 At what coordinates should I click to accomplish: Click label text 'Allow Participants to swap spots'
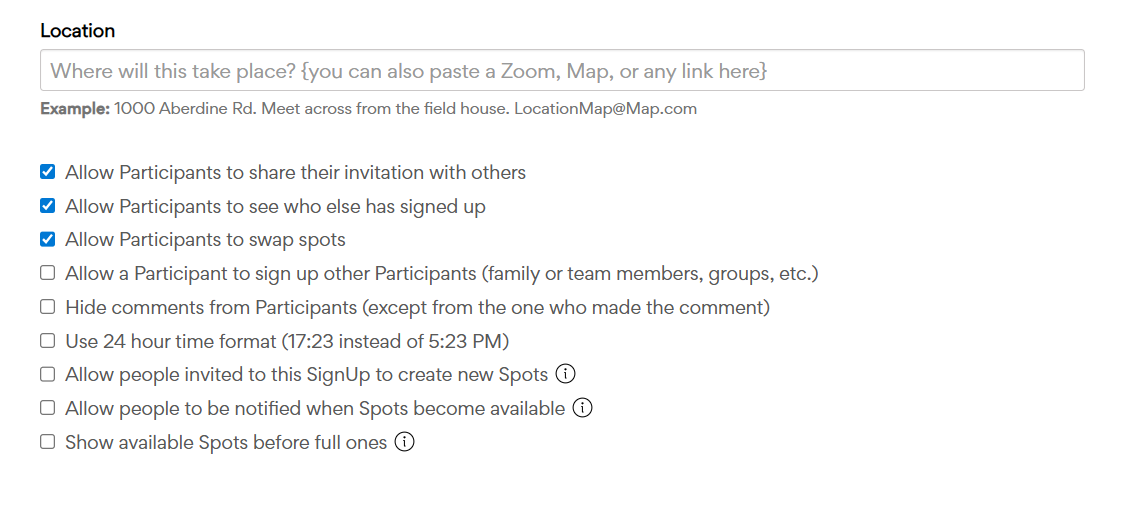tap(205, 240)
